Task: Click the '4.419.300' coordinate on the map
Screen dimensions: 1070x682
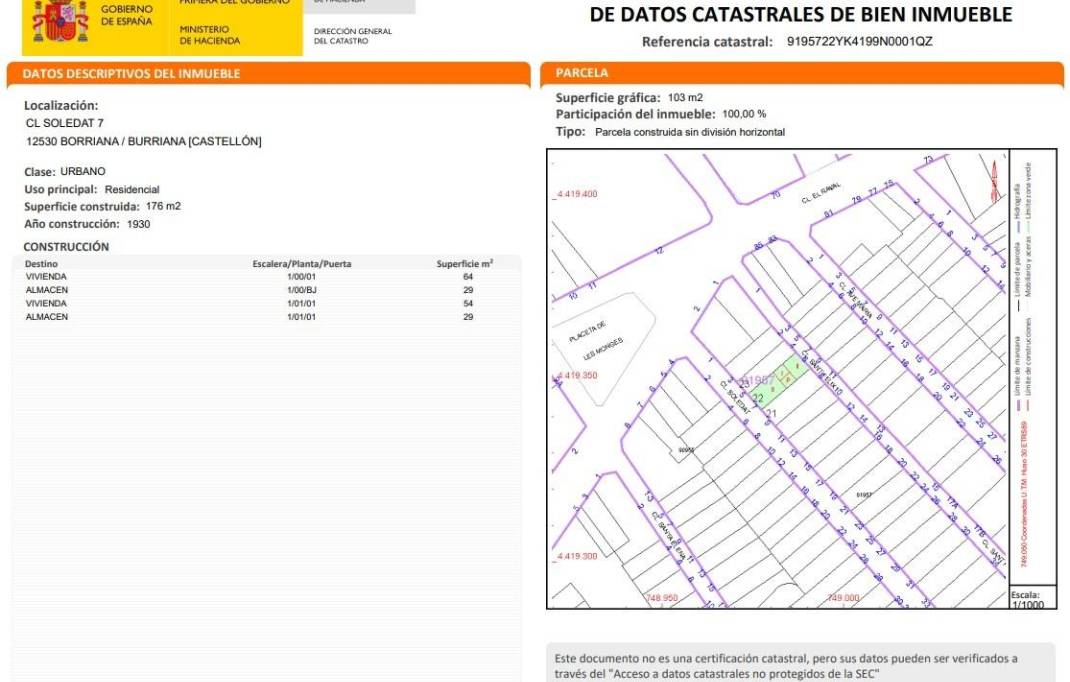Action: click(x=577, y=556)
